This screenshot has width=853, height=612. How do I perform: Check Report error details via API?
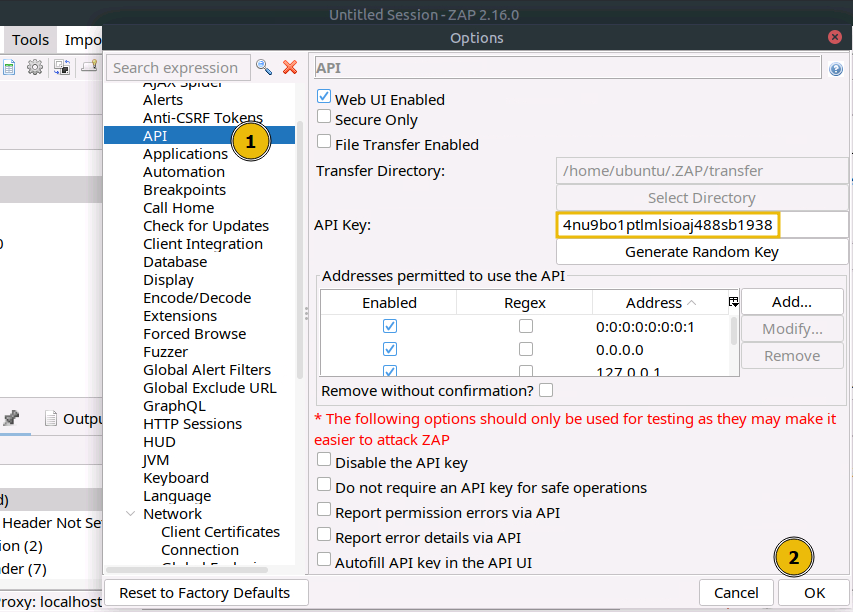324,535
